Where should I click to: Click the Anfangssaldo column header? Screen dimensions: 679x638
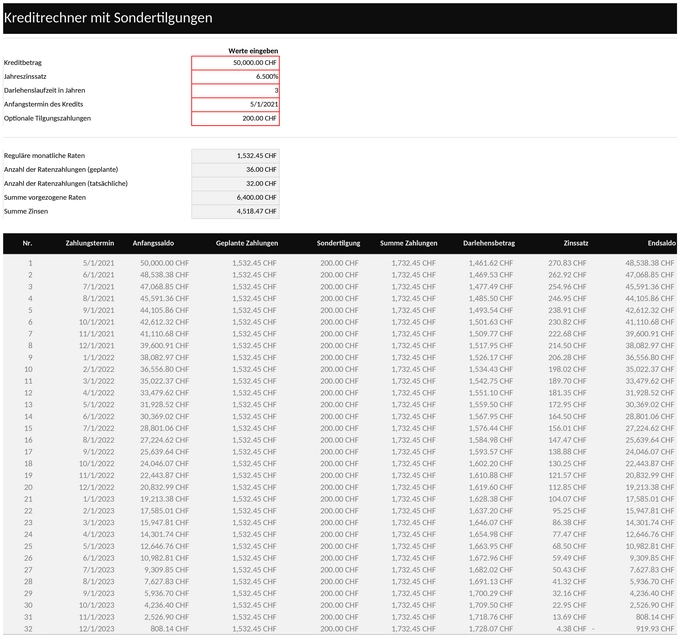click(x=153, y=243)
